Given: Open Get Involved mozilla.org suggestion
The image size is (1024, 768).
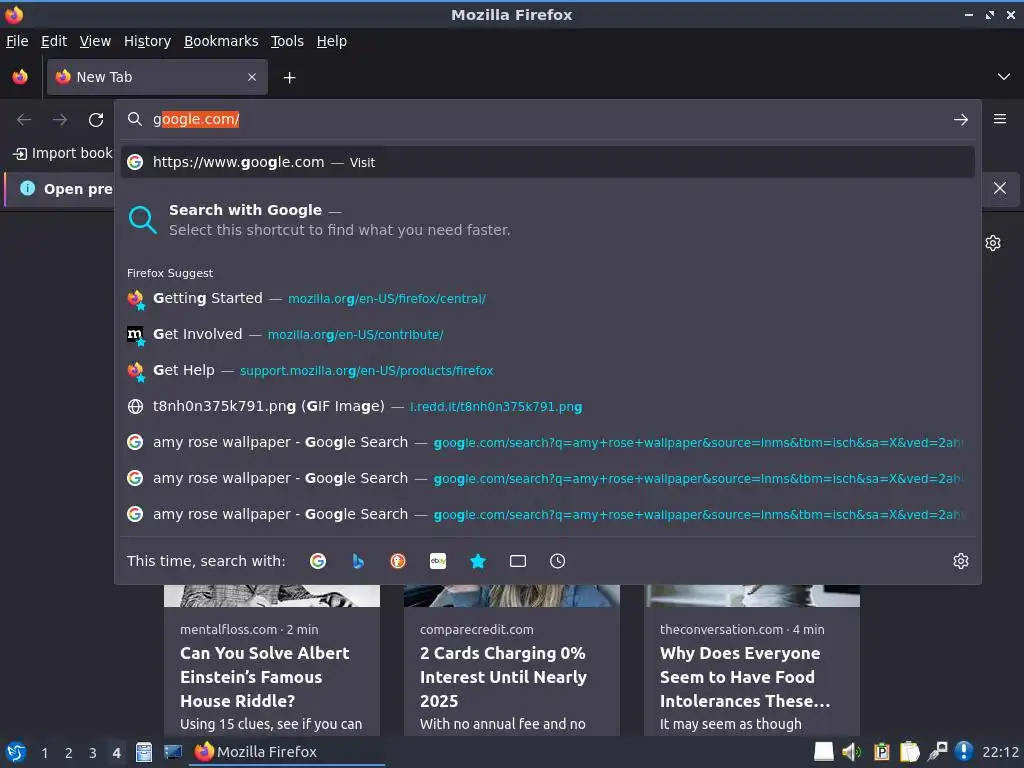Looking at the screenshot, I should point(547,334).
